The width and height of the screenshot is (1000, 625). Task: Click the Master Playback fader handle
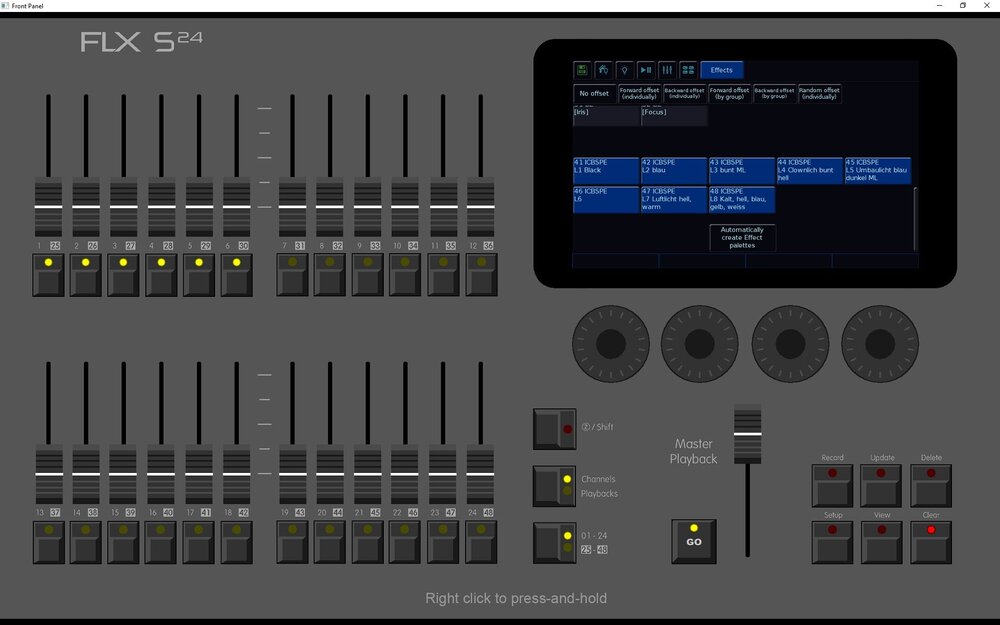tap(747, 434)
